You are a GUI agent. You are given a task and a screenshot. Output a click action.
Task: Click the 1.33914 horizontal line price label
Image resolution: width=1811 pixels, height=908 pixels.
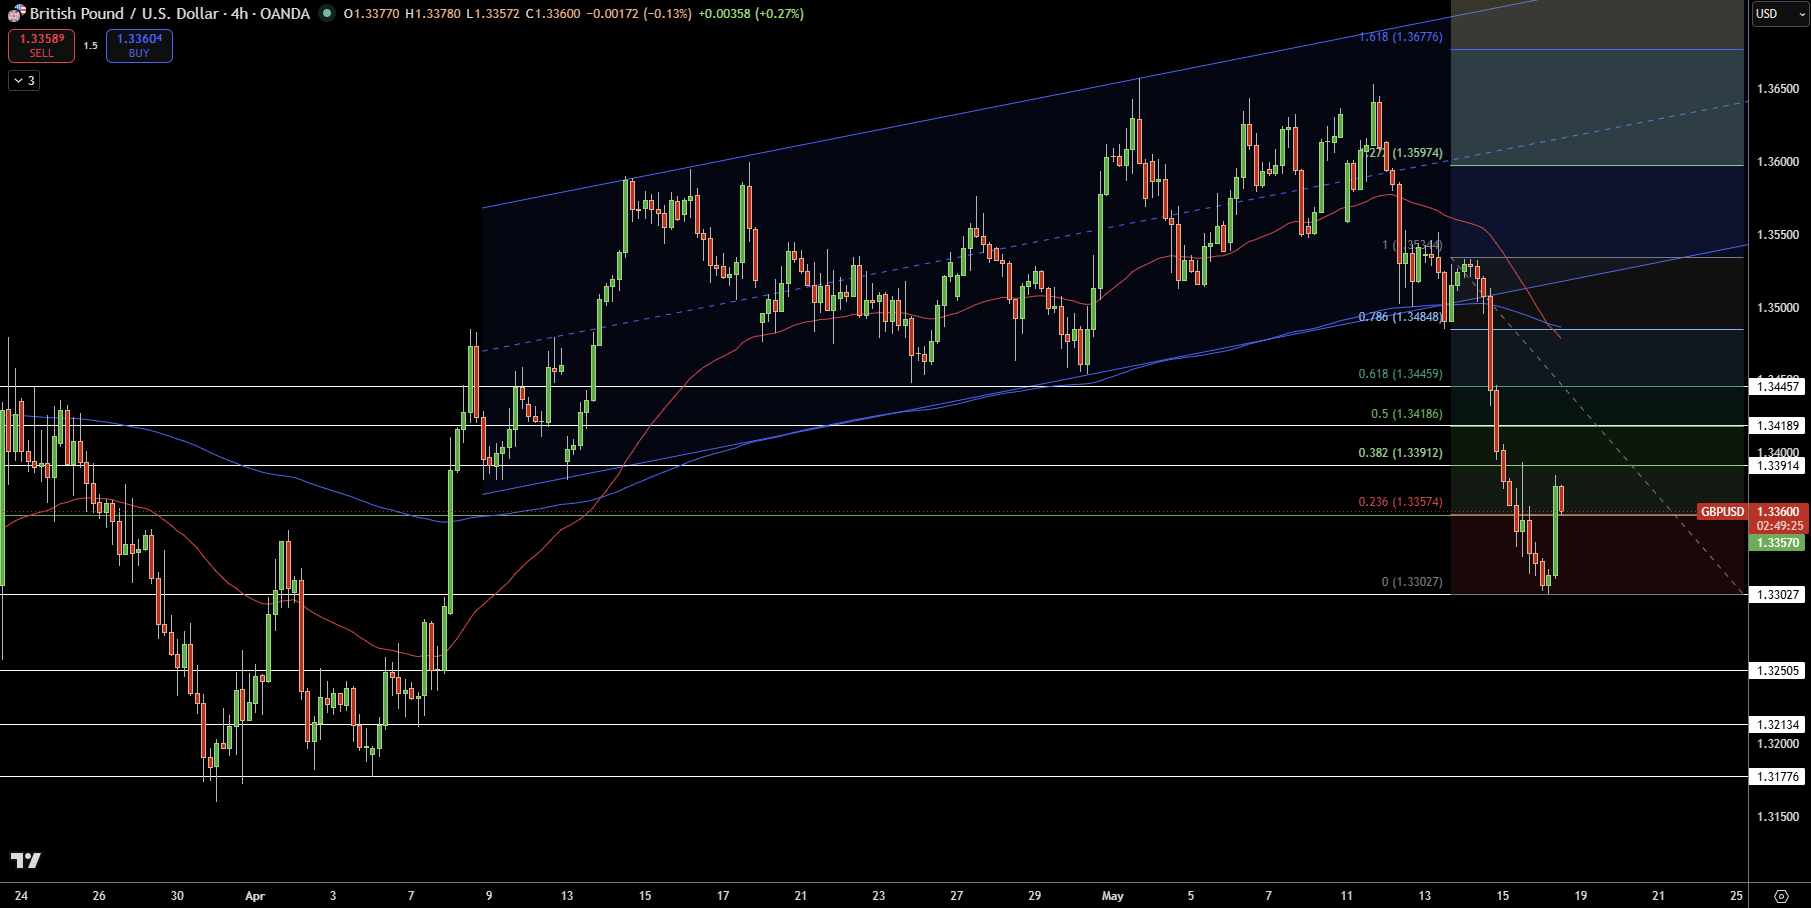pos(1778,466)
